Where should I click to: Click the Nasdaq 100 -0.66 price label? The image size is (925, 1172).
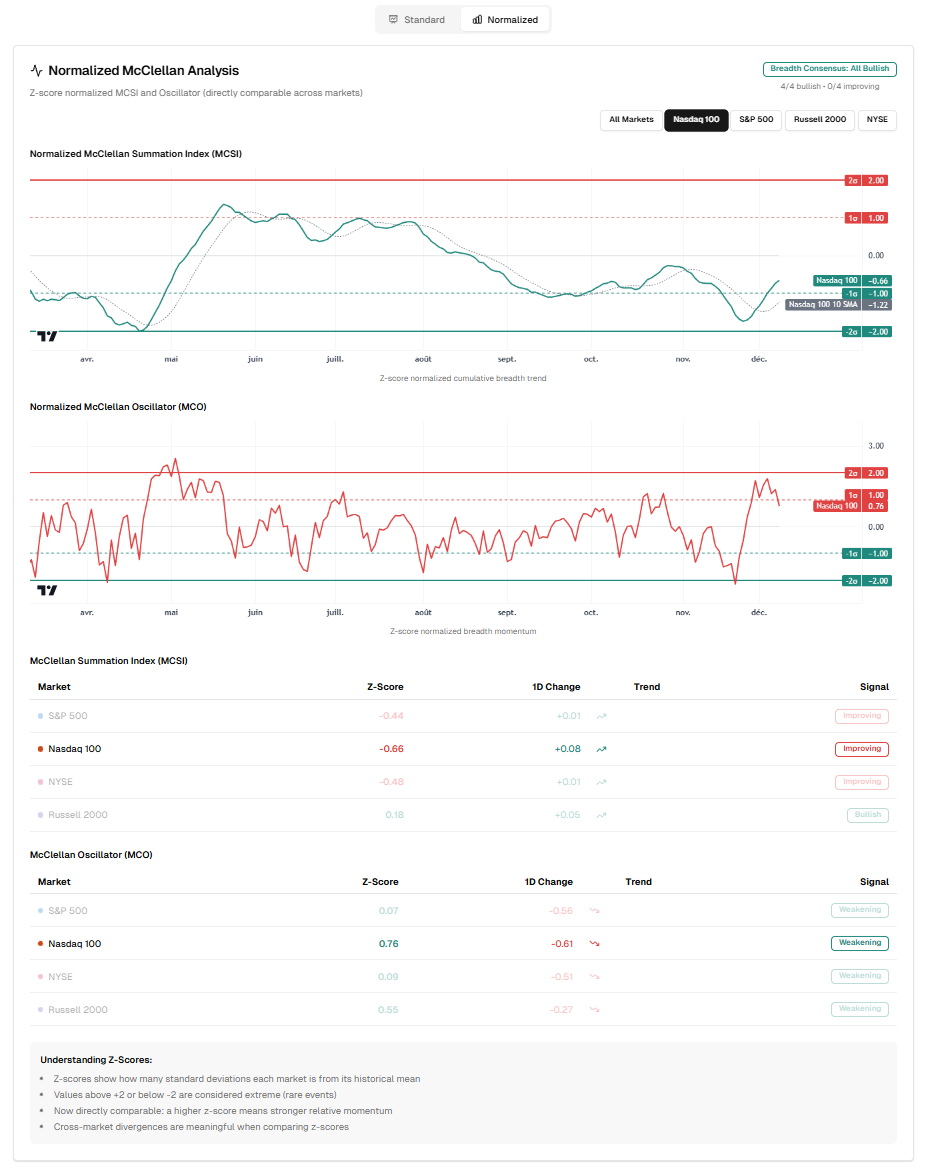(852, 281)
